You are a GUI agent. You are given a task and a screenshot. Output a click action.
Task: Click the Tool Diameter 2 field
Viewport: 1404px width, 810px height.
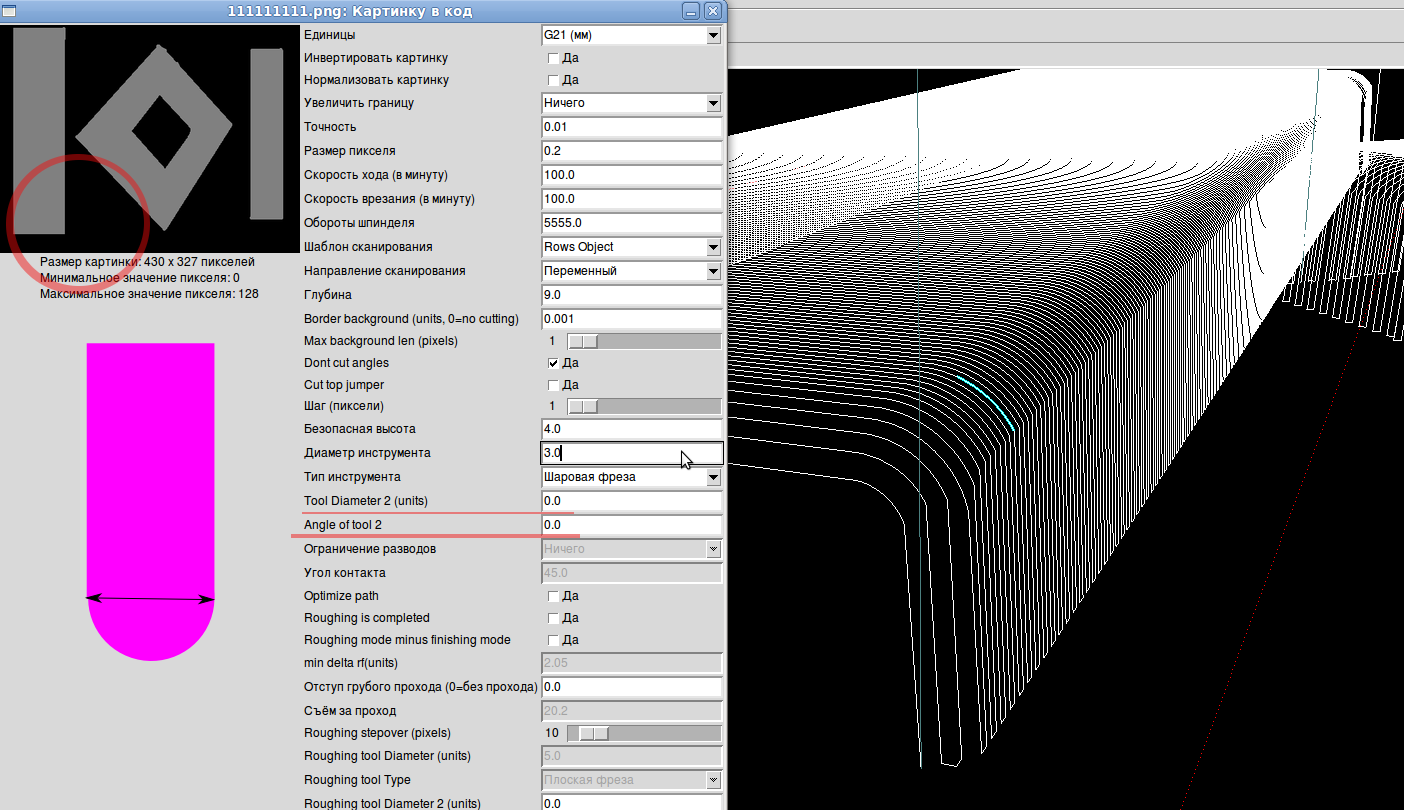click(631, 501)
